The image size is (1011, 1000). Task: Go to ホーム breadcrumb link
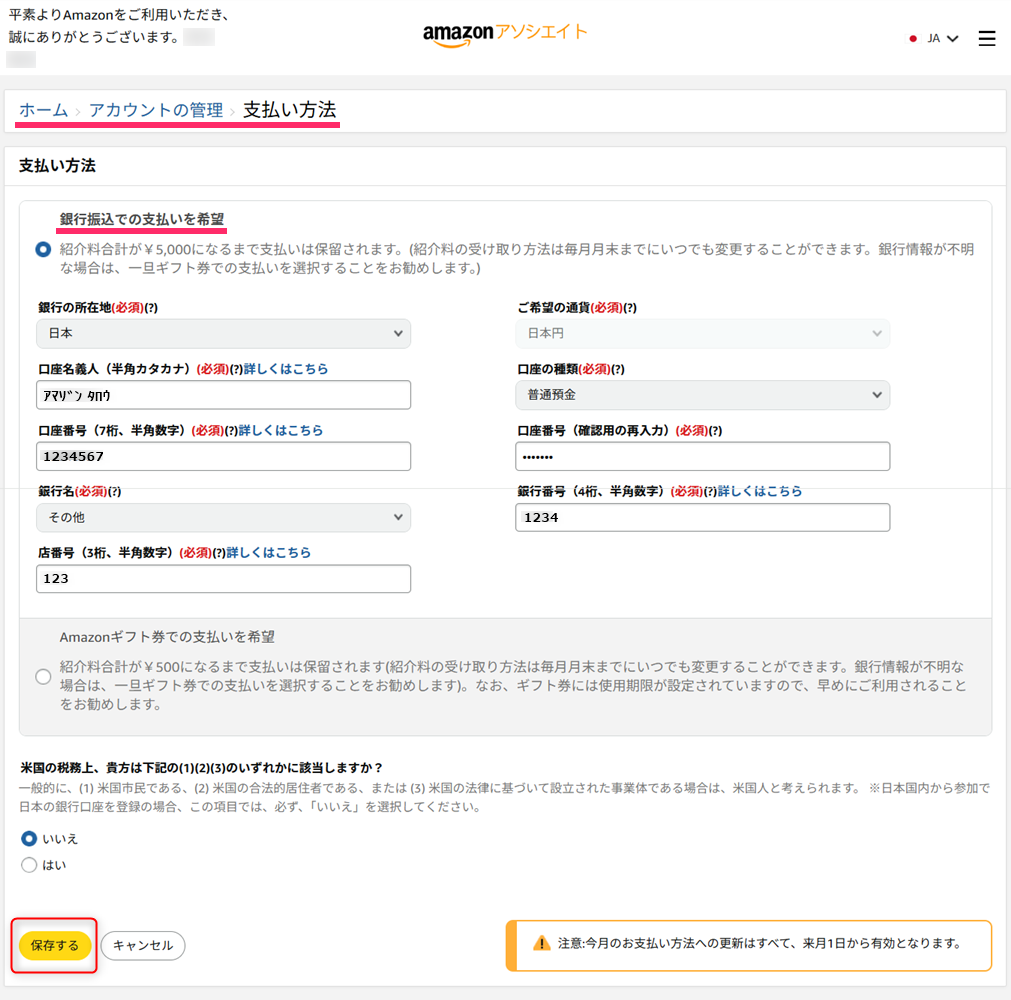click(x=43, y=110)
